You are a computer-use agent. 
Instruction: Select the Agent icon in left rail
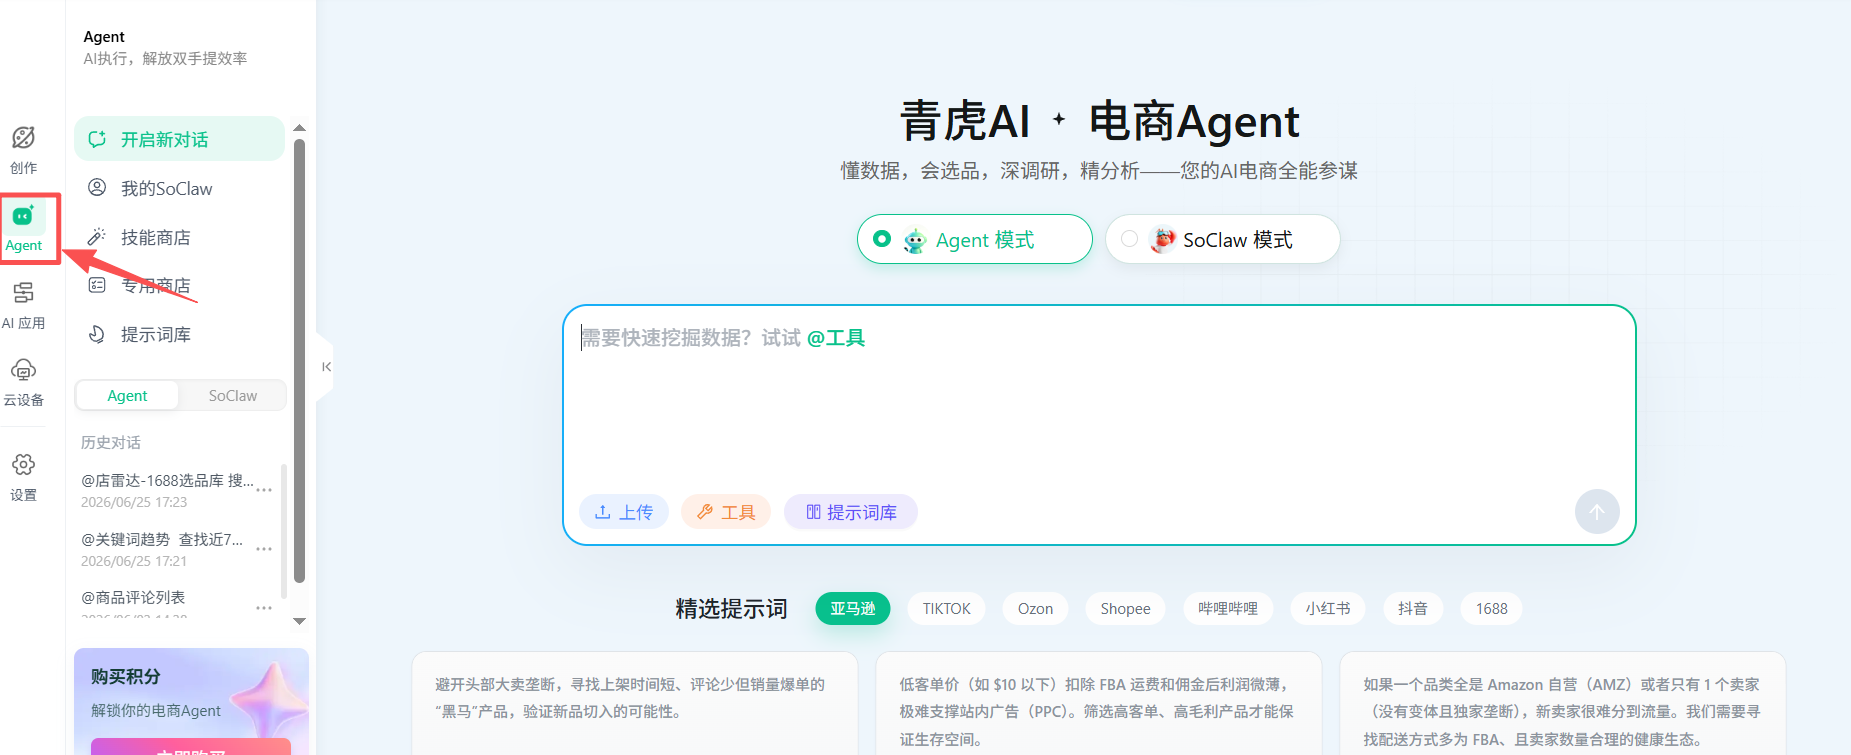coord(24,228)
